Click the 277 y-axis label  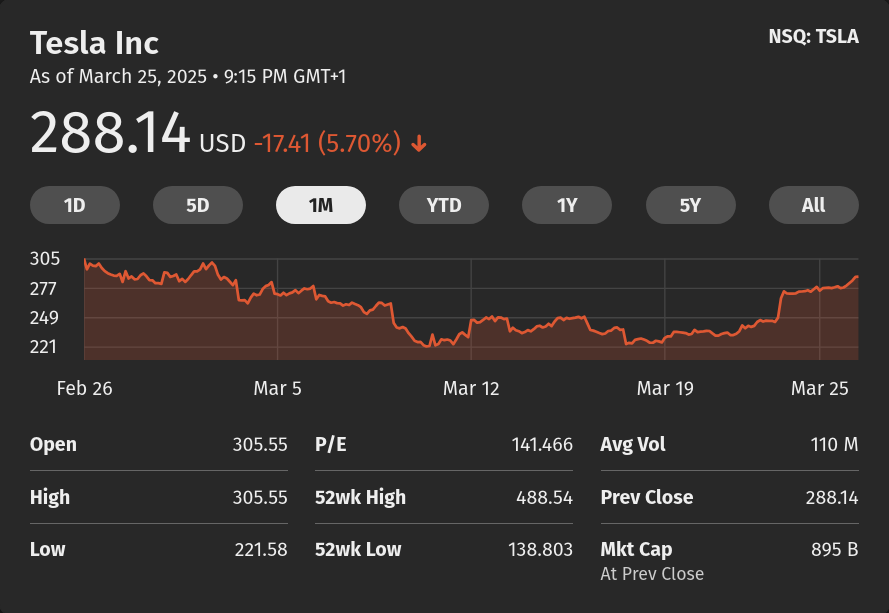pyautogui.click(x=43, y=289)
